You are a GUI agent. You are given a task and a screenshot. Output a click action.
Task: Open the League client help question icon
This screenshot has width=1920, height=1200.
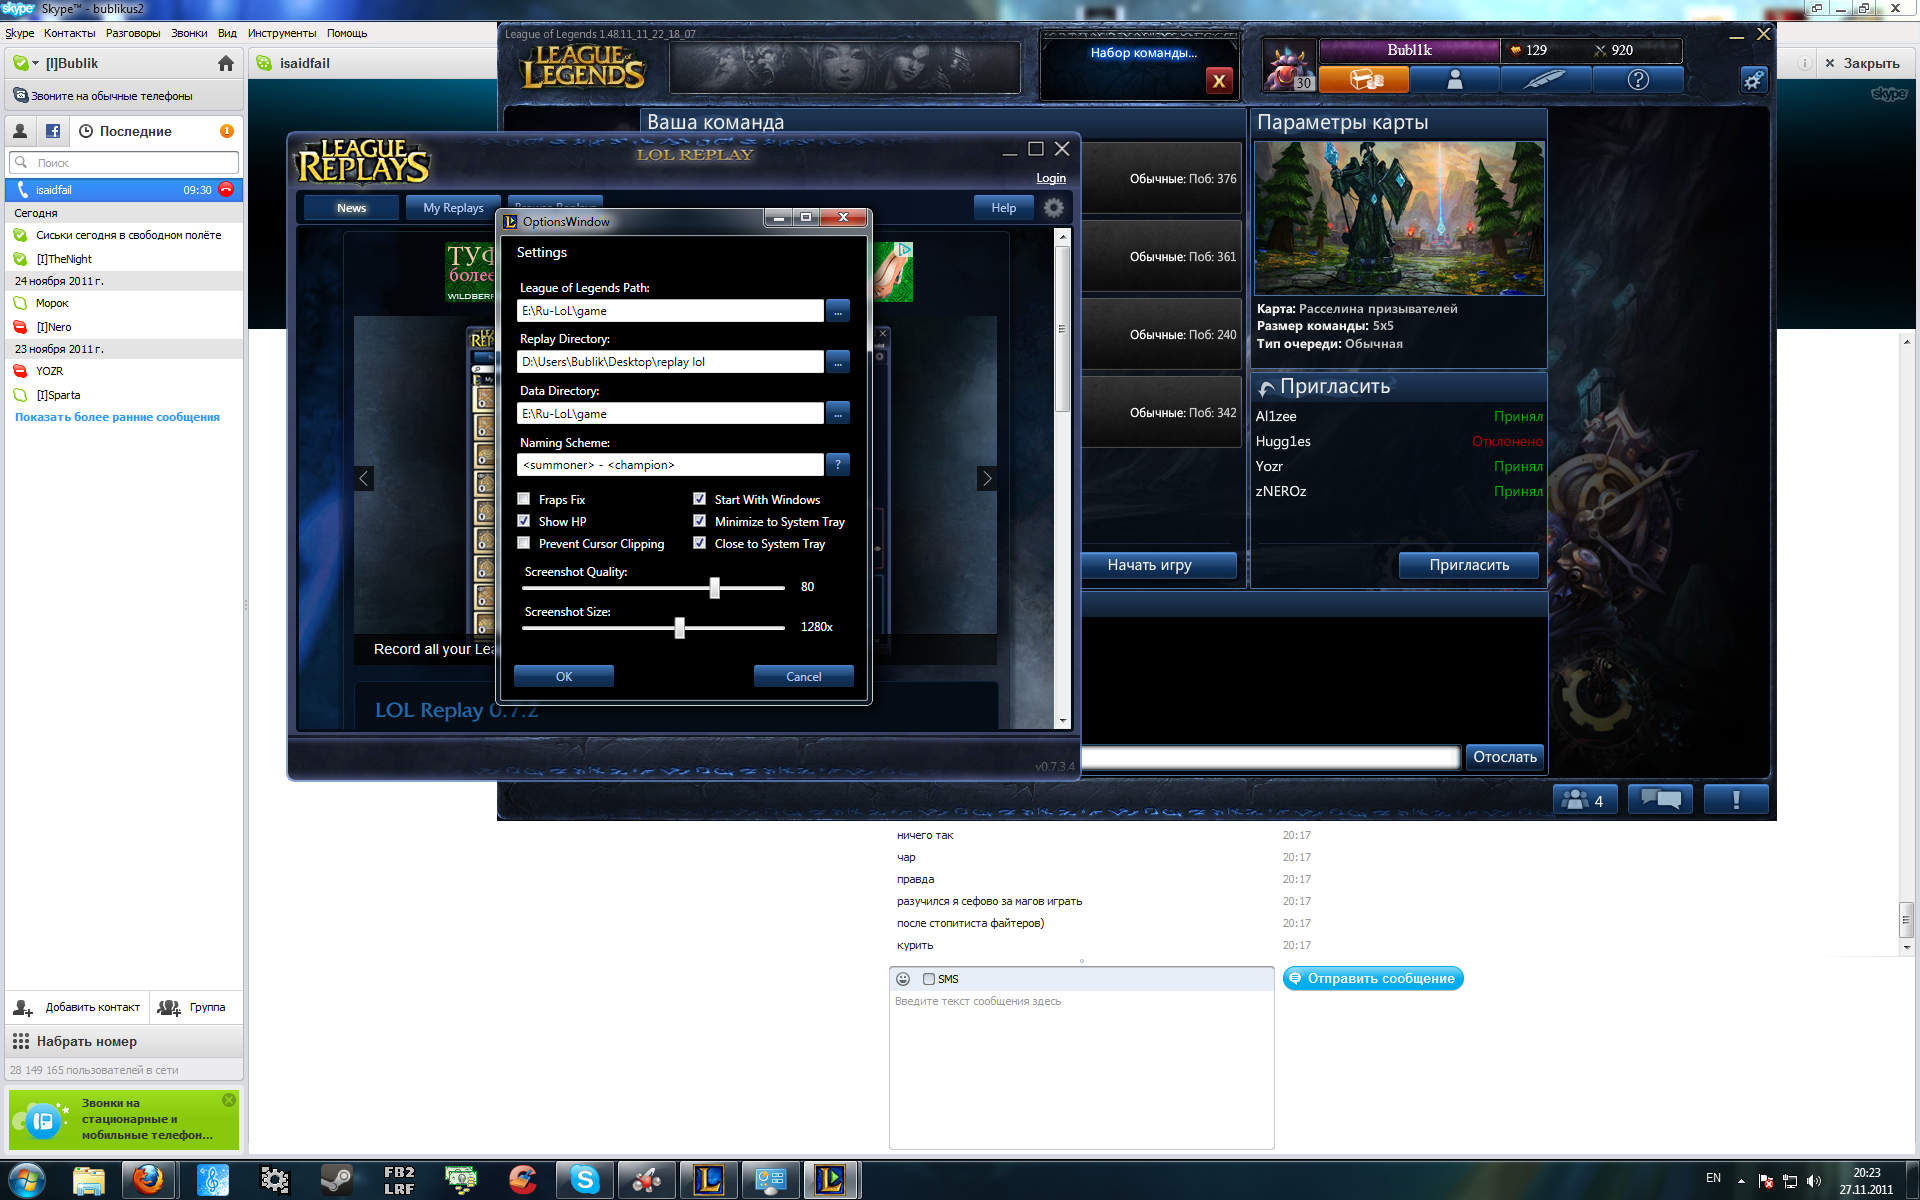(x=1638, y=80)
